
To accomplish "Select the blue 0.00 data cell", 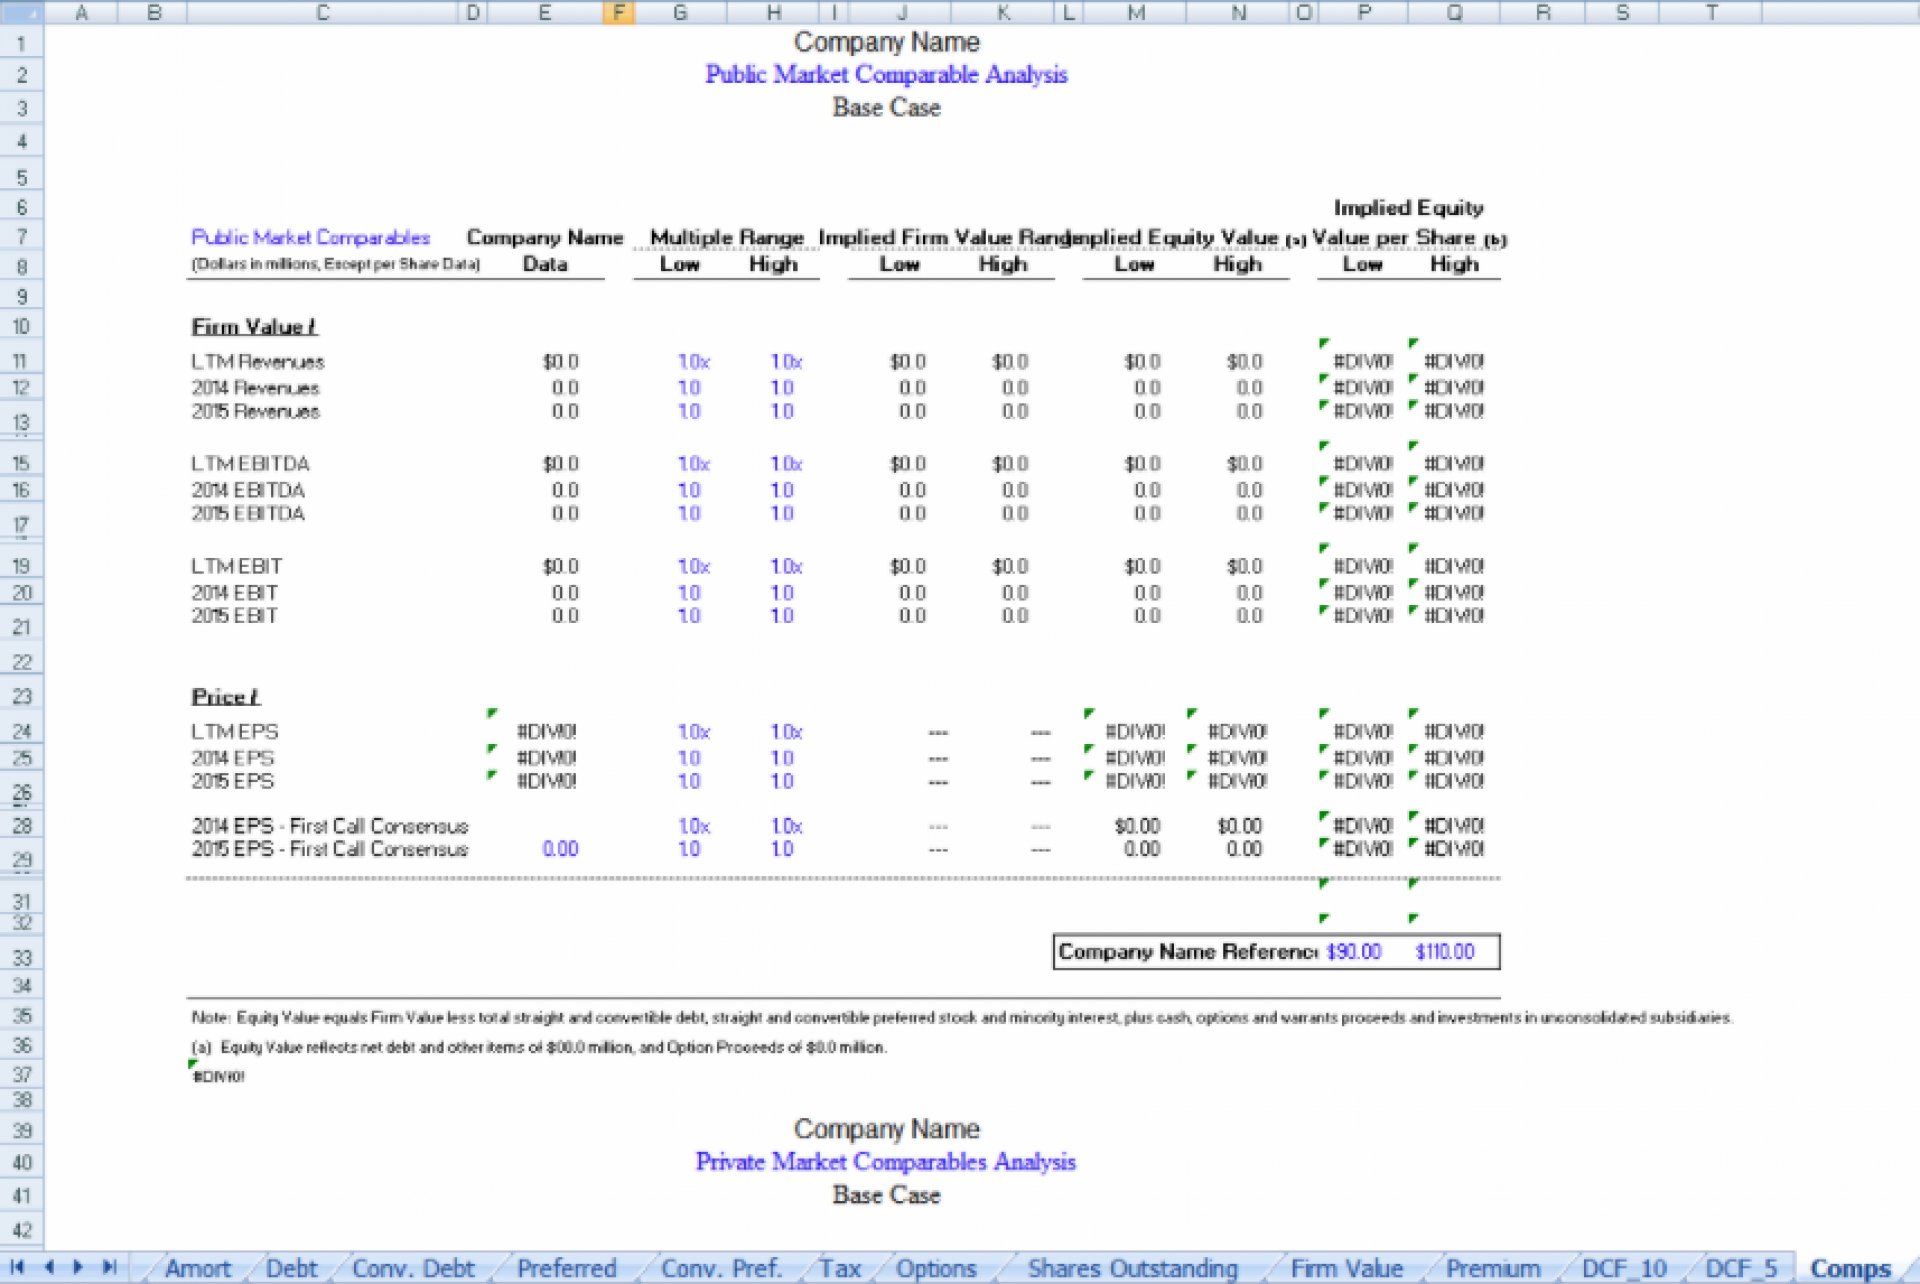I will coord(560,849).
